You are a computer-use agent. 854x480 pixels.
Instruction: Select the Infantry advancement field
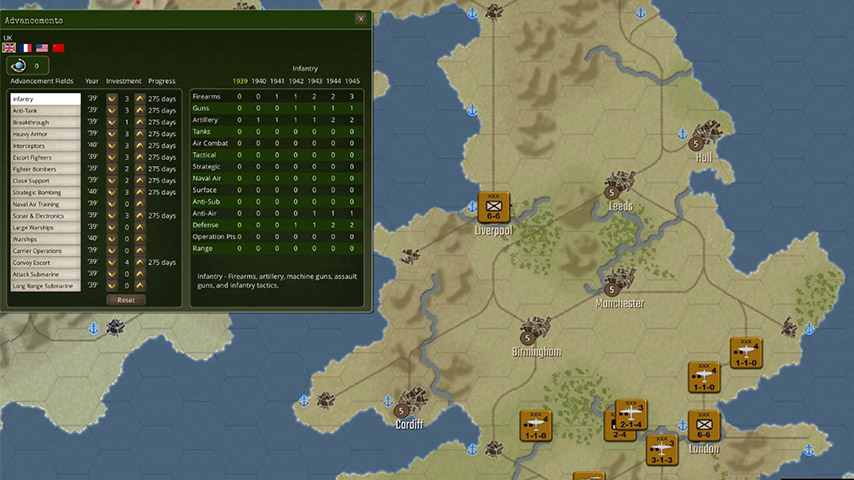pyautogui.click(x=45, y=99)
